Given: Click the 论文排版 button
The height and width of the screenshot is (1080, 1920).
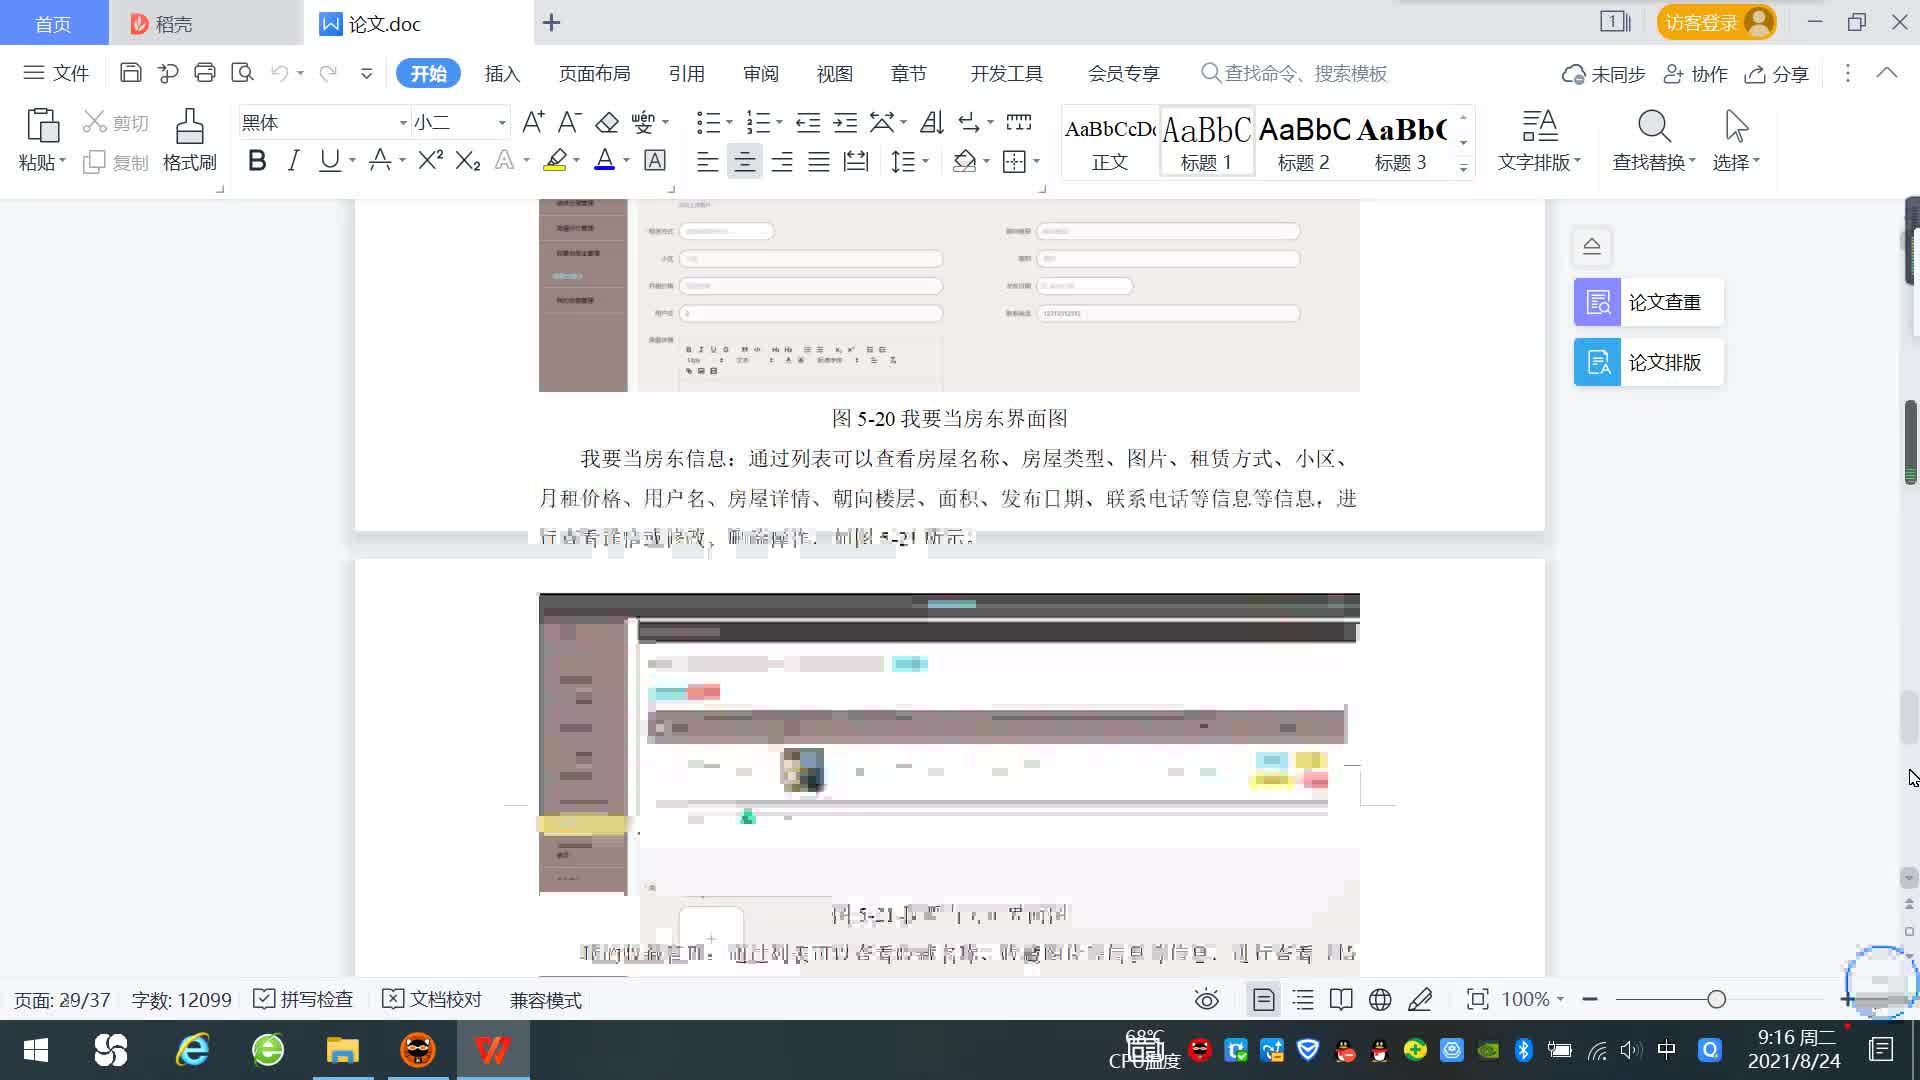Looking at the screenshot, I should 1648,362.
